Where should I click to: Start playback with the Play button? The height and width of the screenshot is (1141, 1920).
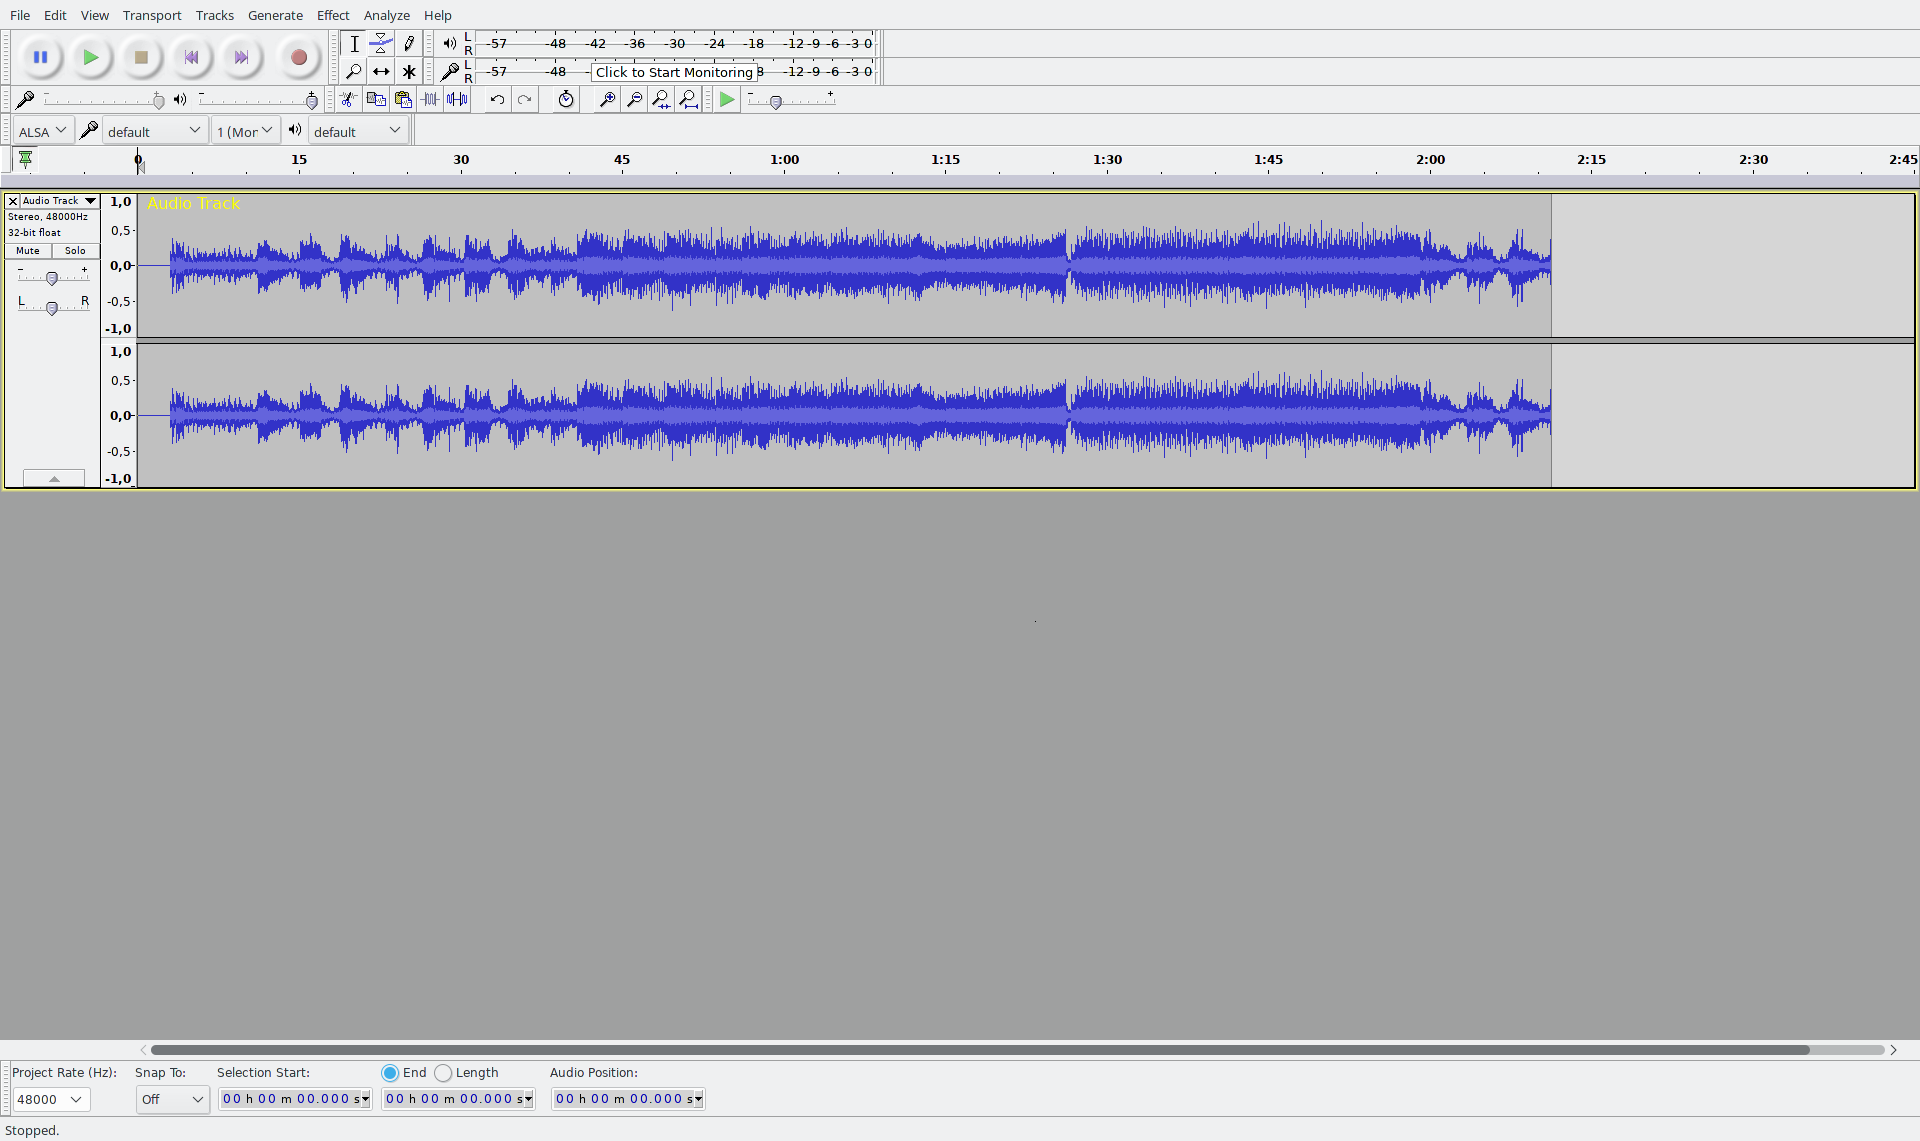(x=90, y=57)
